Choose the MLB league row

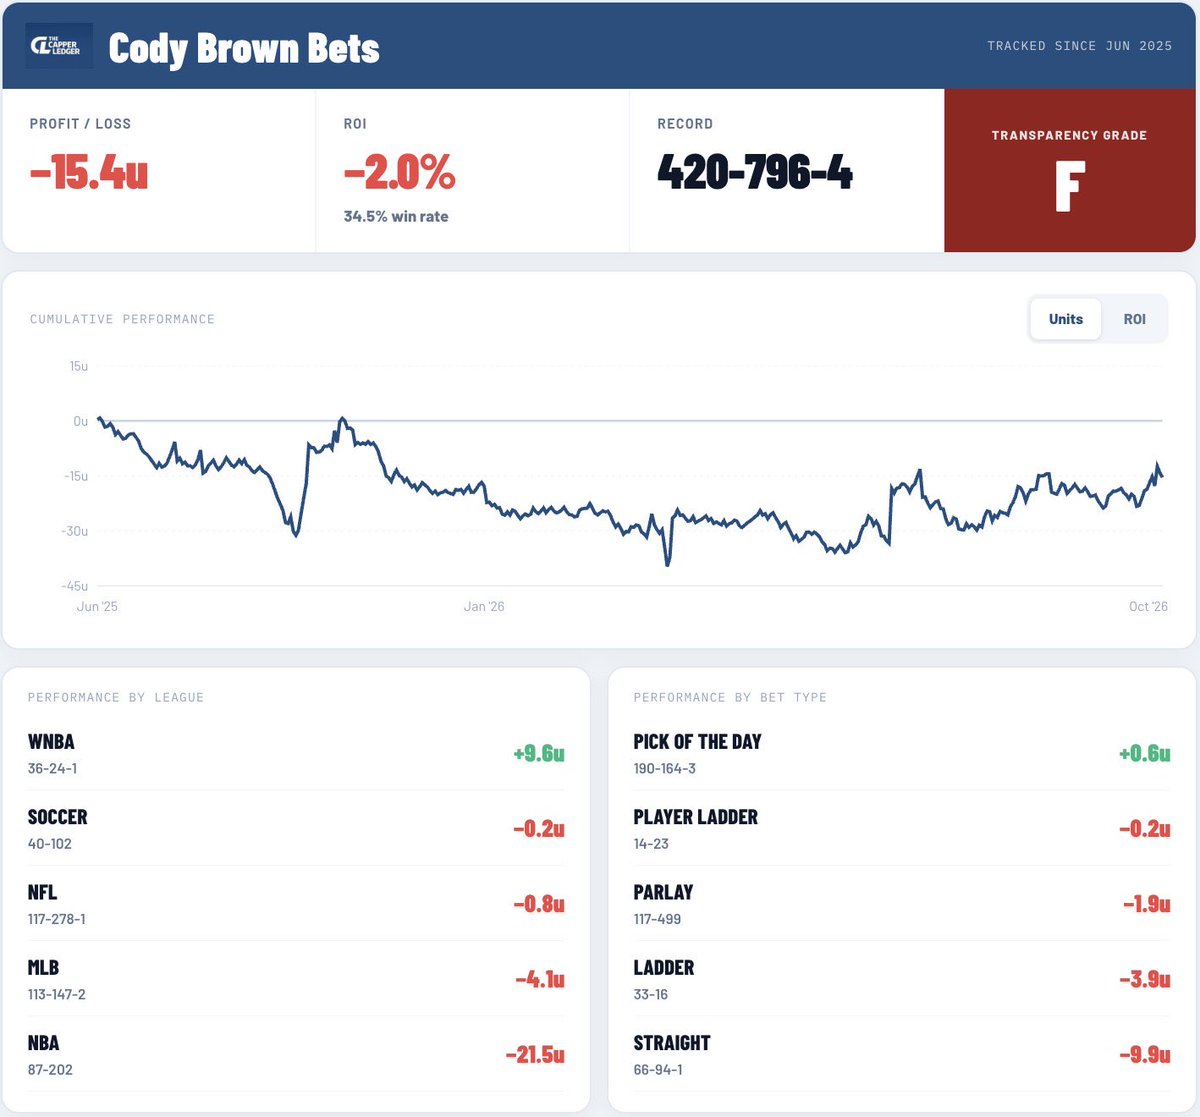(x=296, y=979)
